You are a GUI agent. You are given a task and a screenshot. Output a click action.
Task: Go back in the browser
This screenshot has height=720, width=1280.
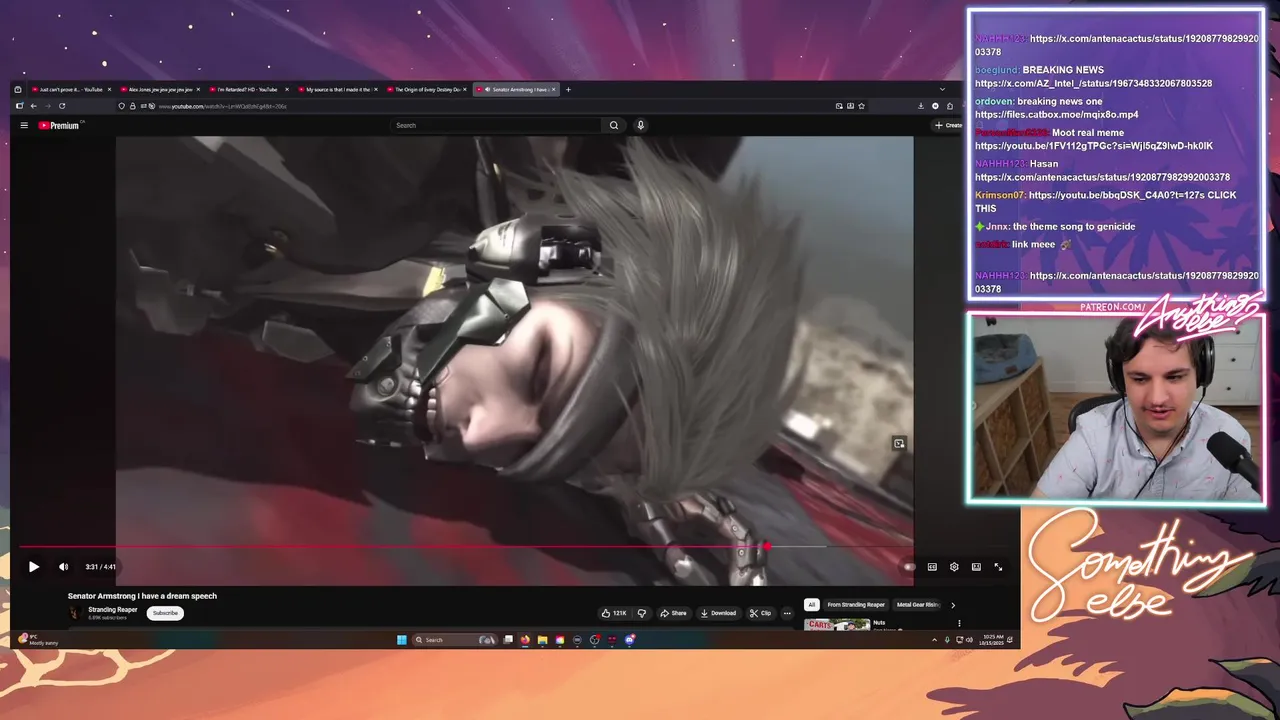coord(33,106)
